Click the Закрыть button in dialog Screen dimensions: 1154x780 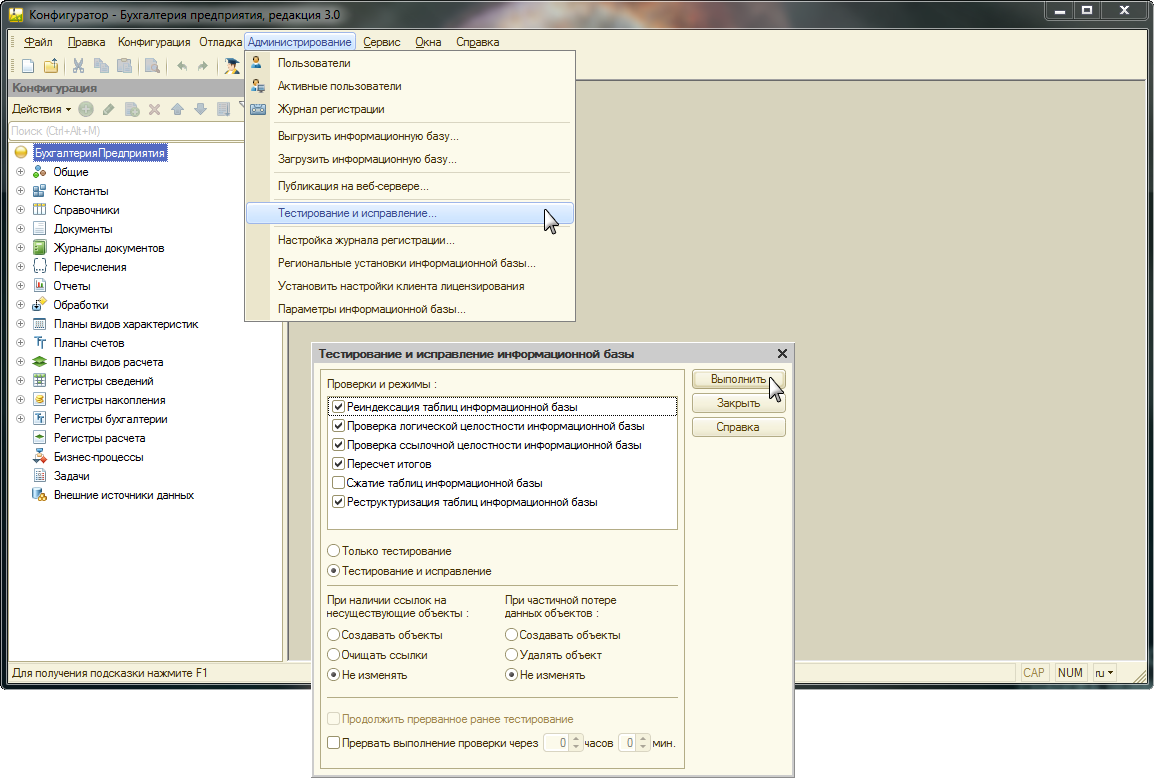pos(739,403)
